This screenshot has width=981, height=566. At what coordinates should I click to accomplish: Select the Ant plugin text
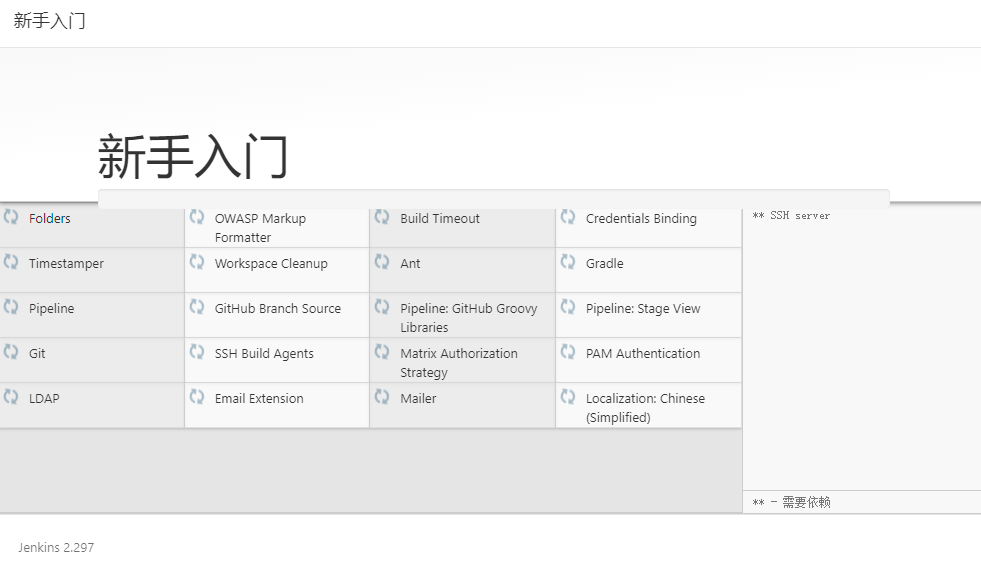tap(410, 263)
